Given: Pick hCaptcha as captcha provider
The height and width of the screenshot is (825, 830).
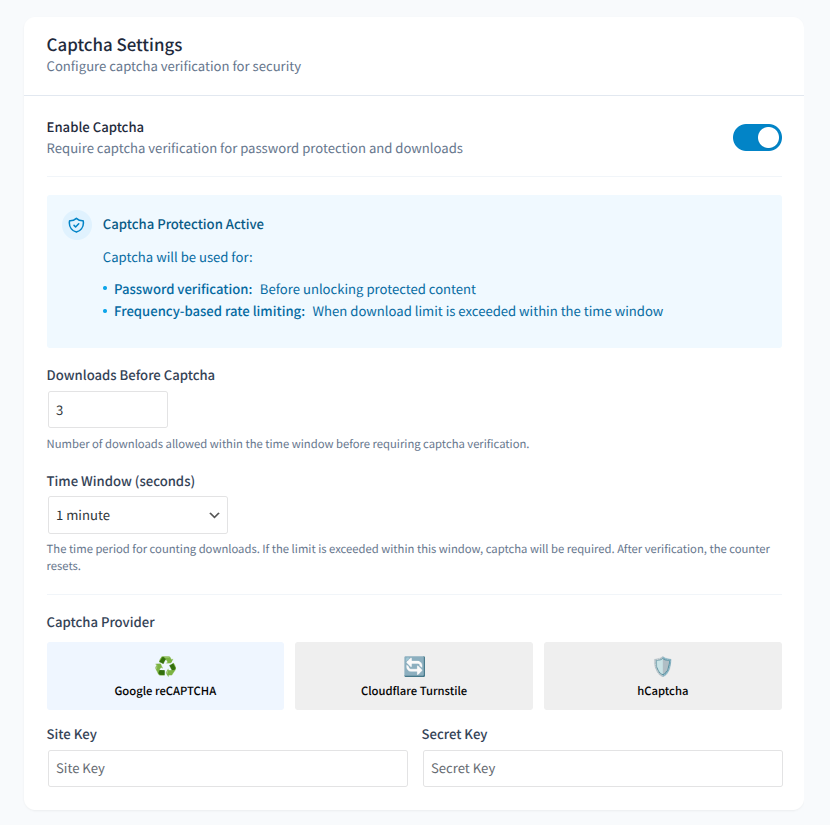Looking at the screenshot, I should [663, 676].
